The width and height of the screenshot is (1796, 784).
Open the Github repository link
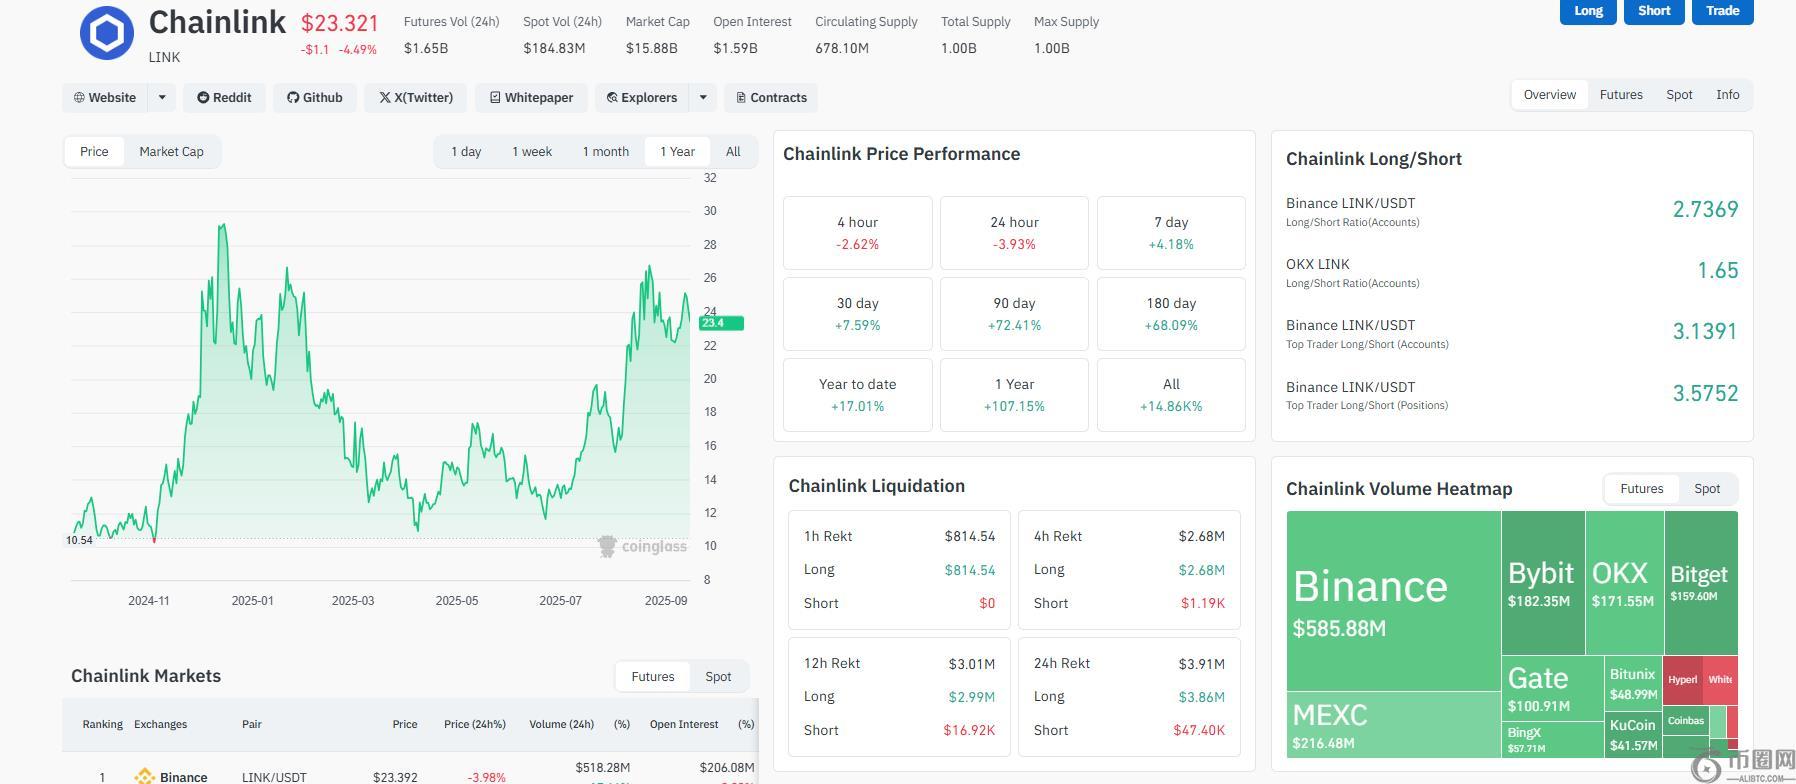click(315, 97)
